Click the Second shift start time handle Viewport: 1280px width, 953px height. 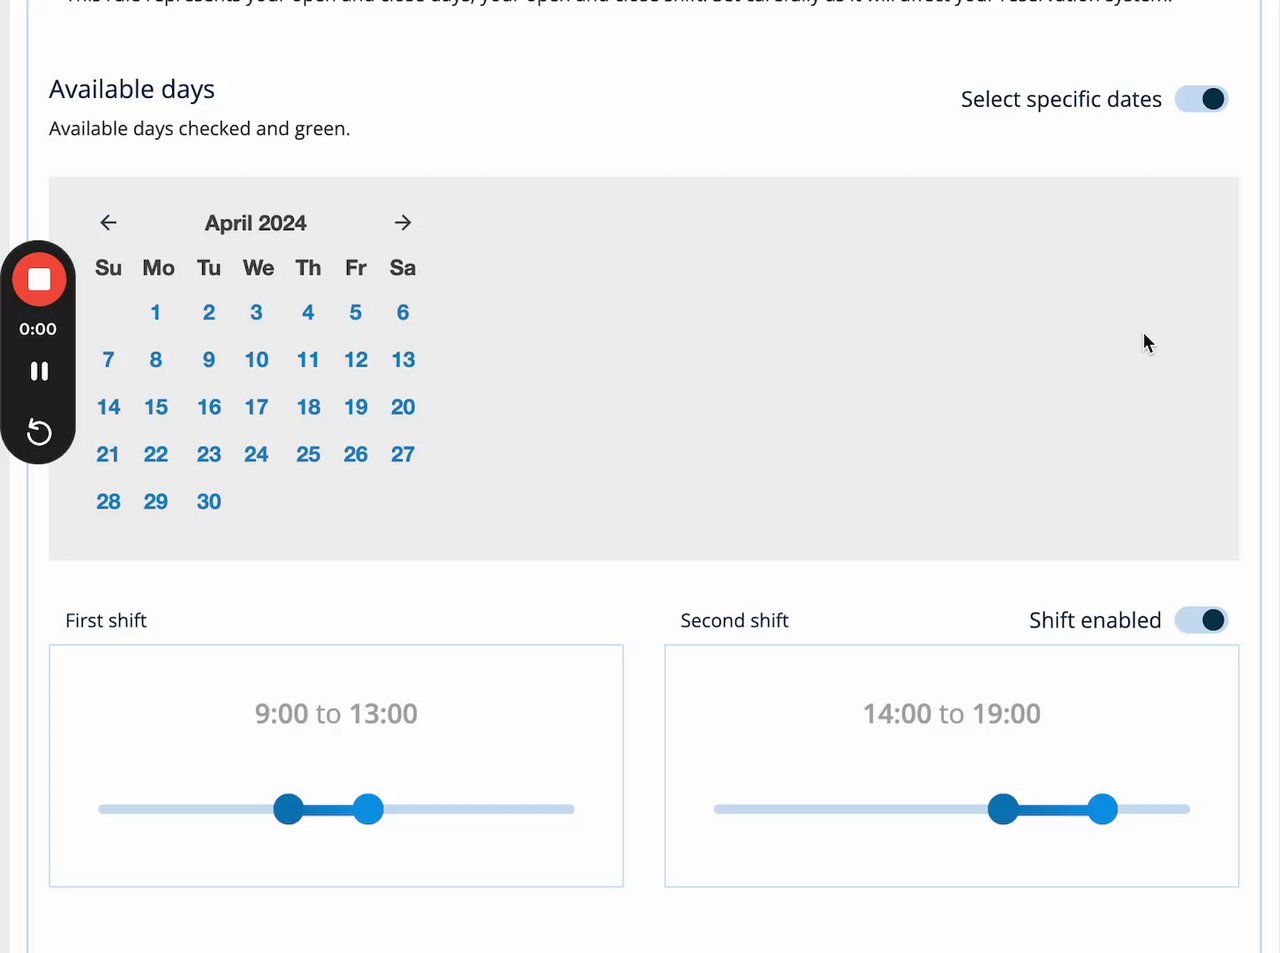pyautogui.click(x=1003, y=809)
